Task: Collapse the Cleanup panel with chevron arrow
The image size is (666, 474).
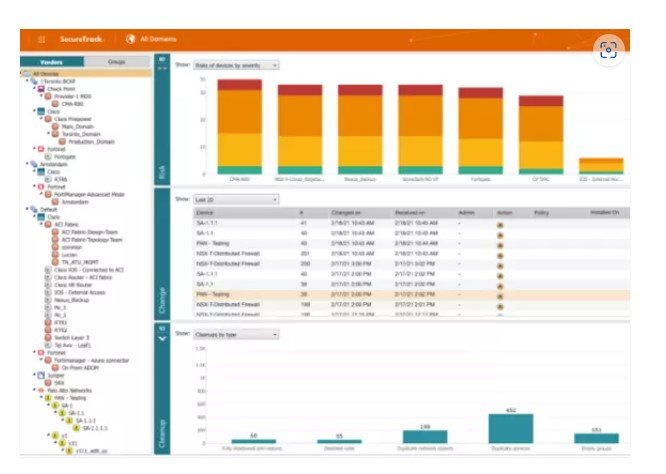Action: 162,339
